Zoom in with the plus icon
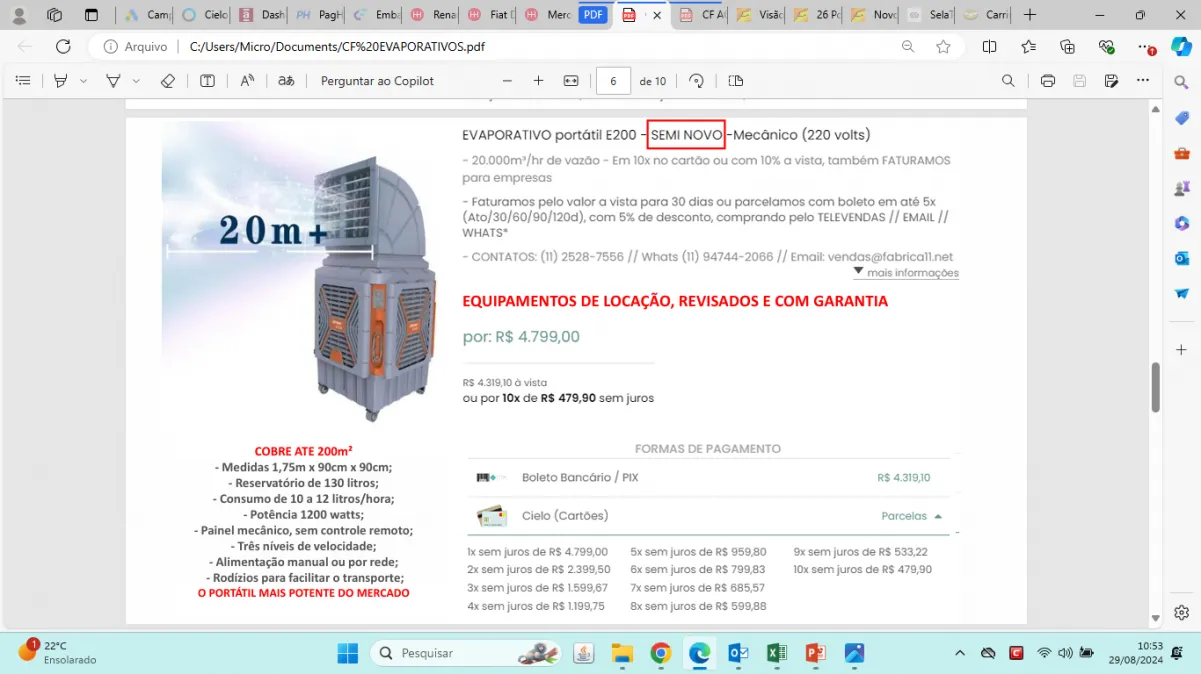Viewport: 1201px width, 674px height. 538,81
